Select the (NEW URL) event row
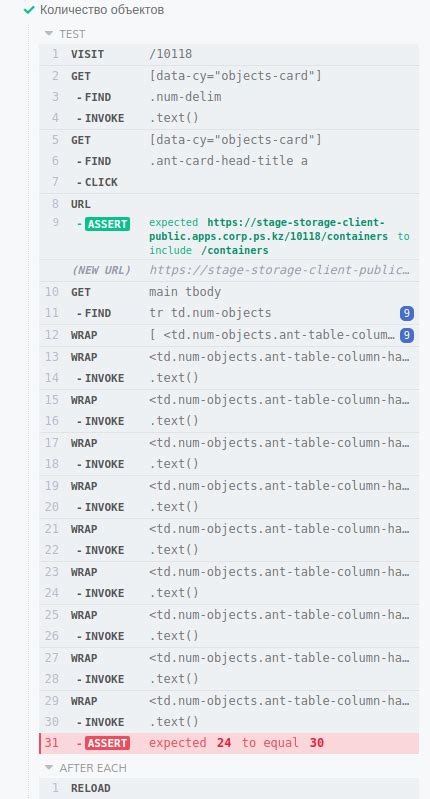The image size is (430, 799). click(x=229, y=271)
